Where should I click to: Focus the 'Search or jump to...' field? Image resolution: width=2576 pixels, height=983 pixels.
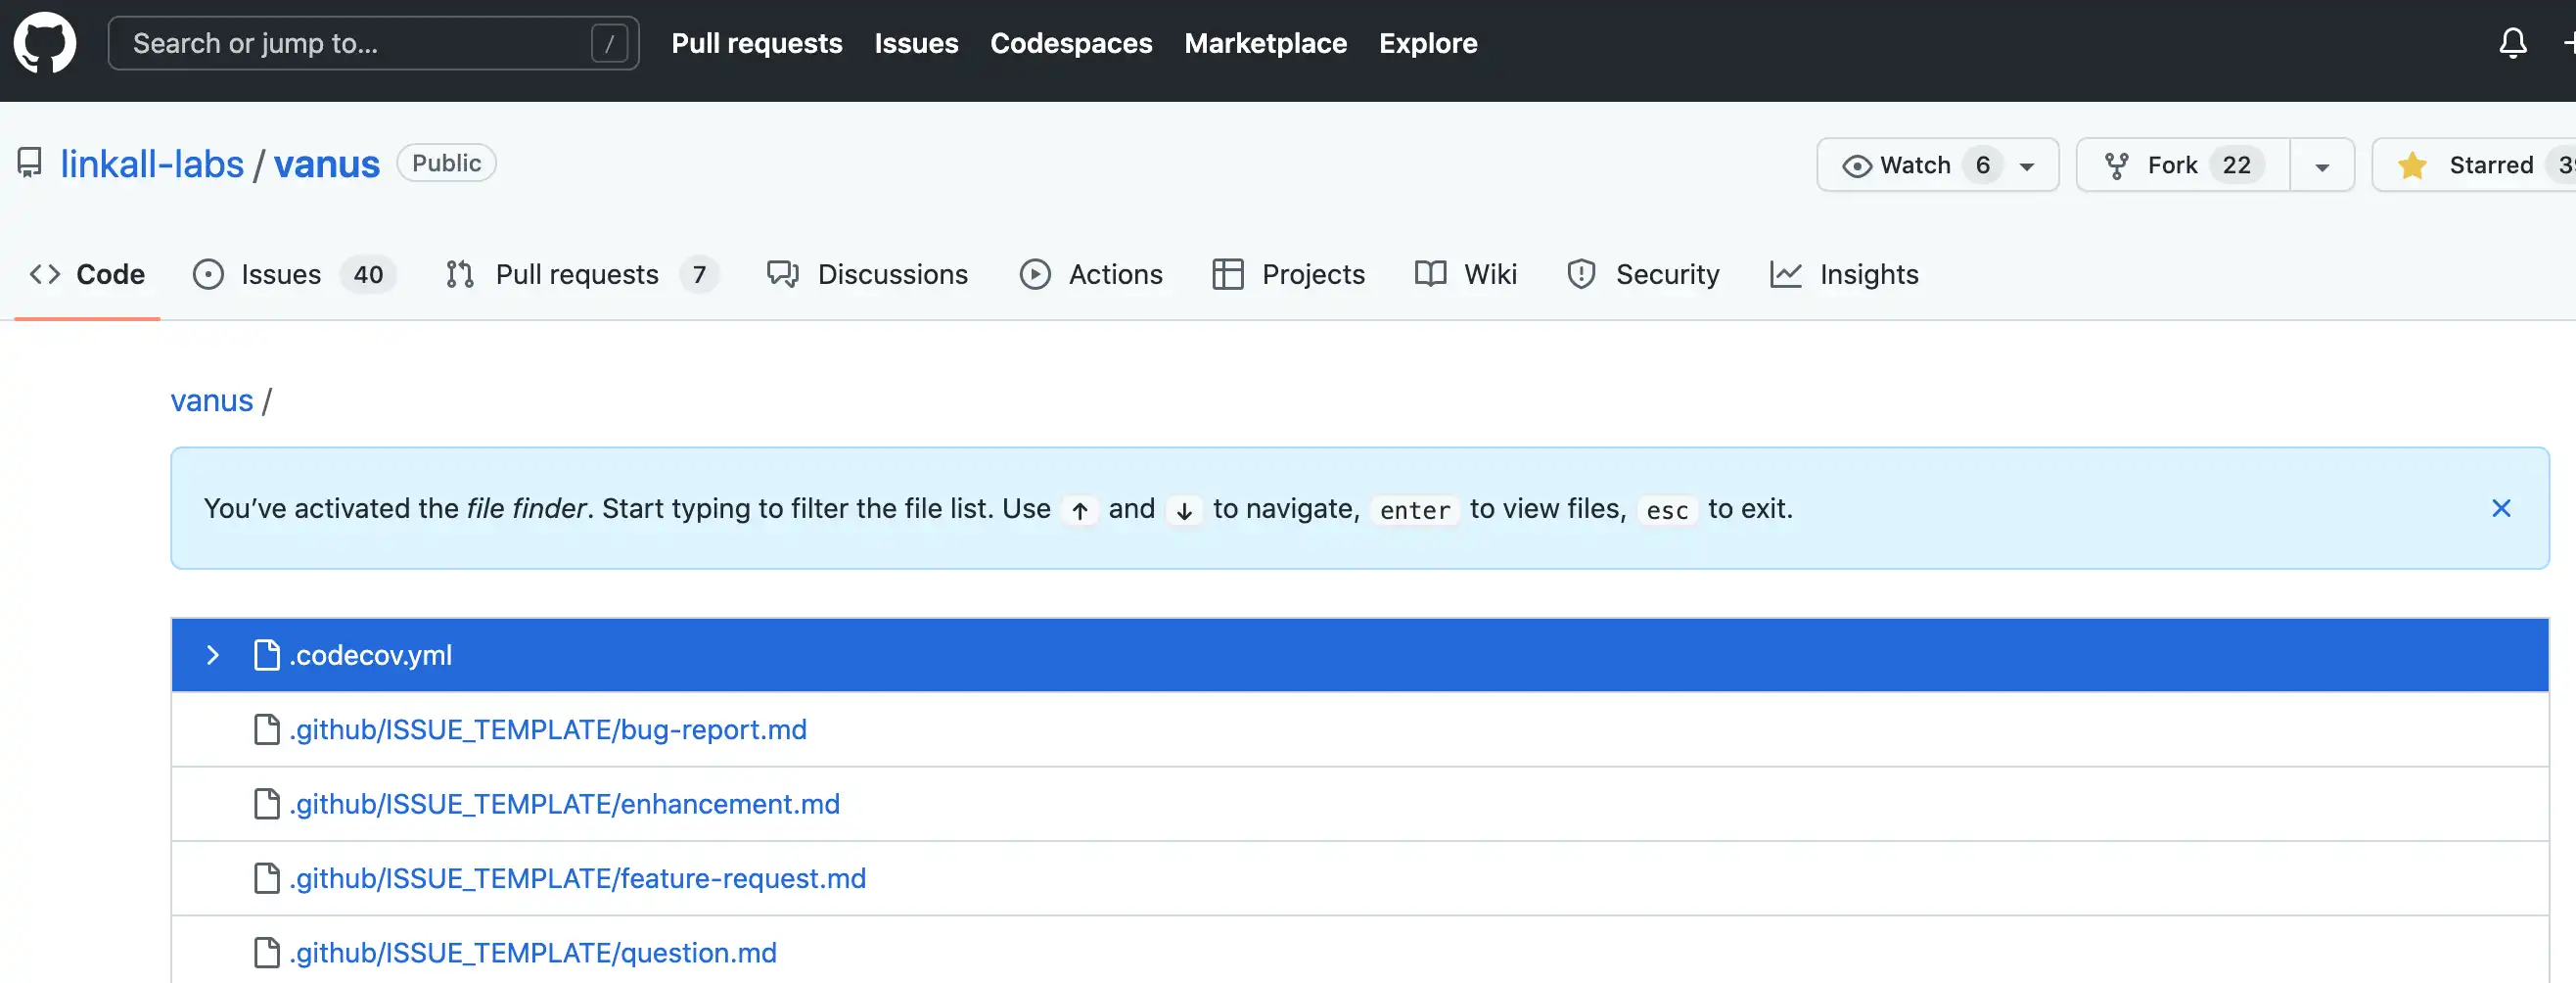[x=373, y=43]
